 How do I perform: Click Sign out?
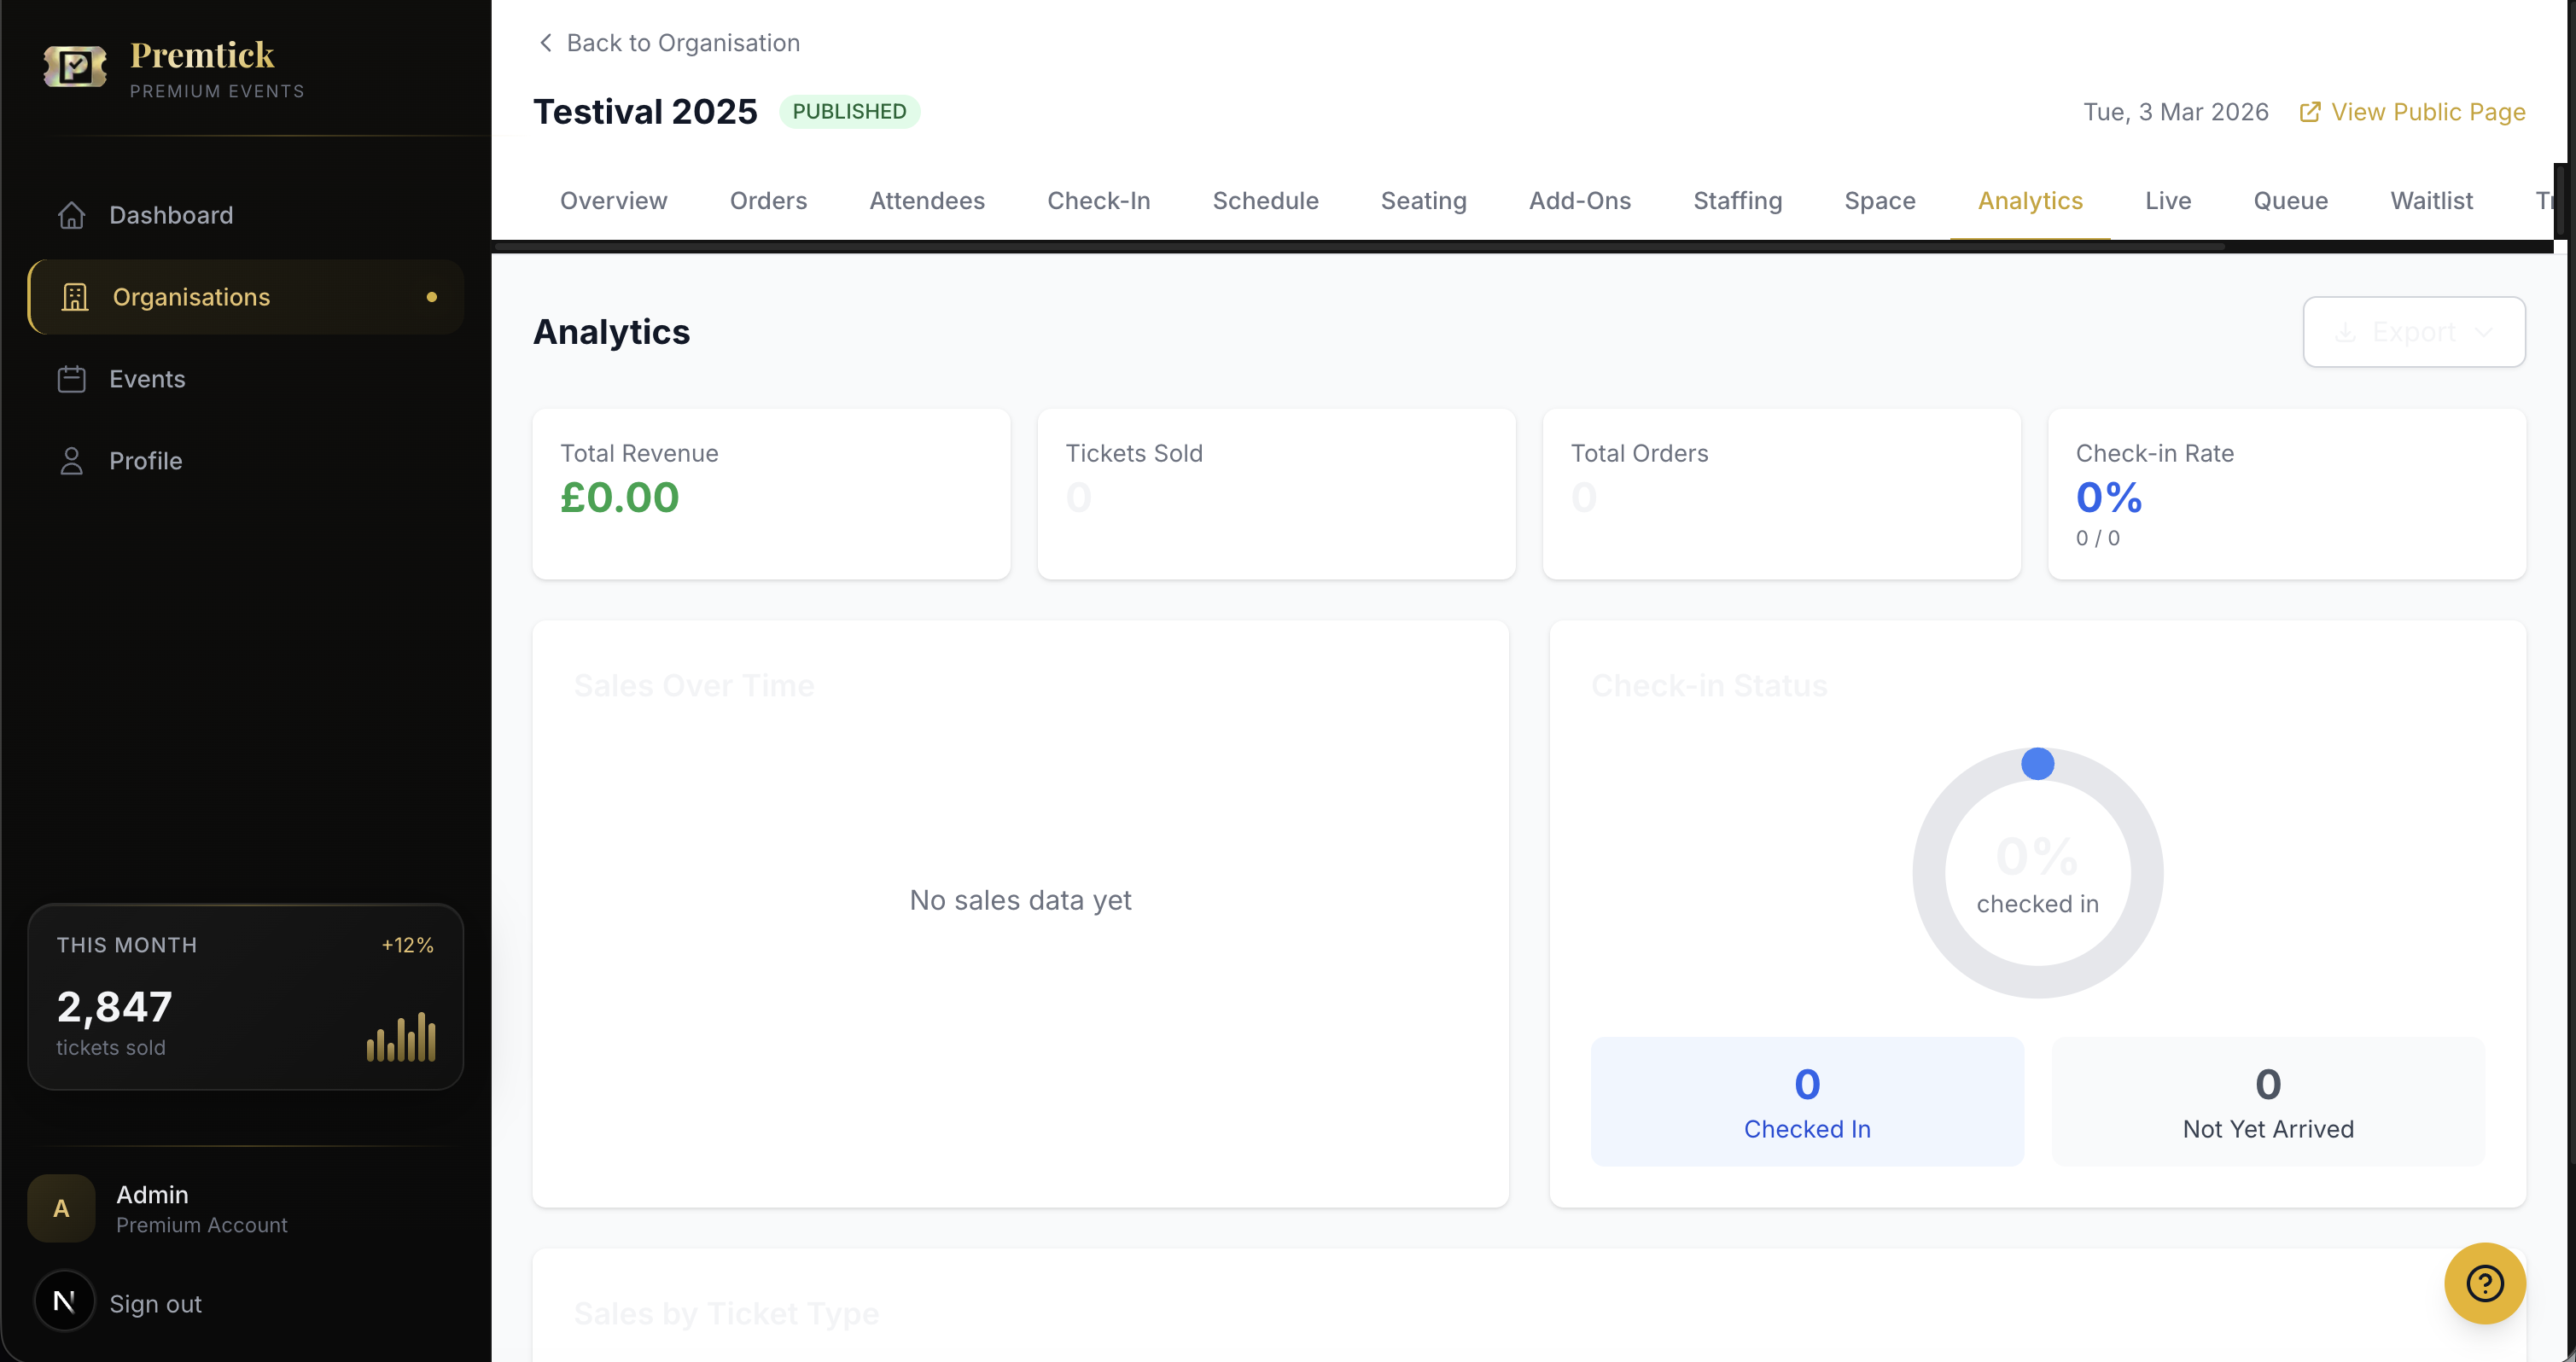coord(155,1303)
